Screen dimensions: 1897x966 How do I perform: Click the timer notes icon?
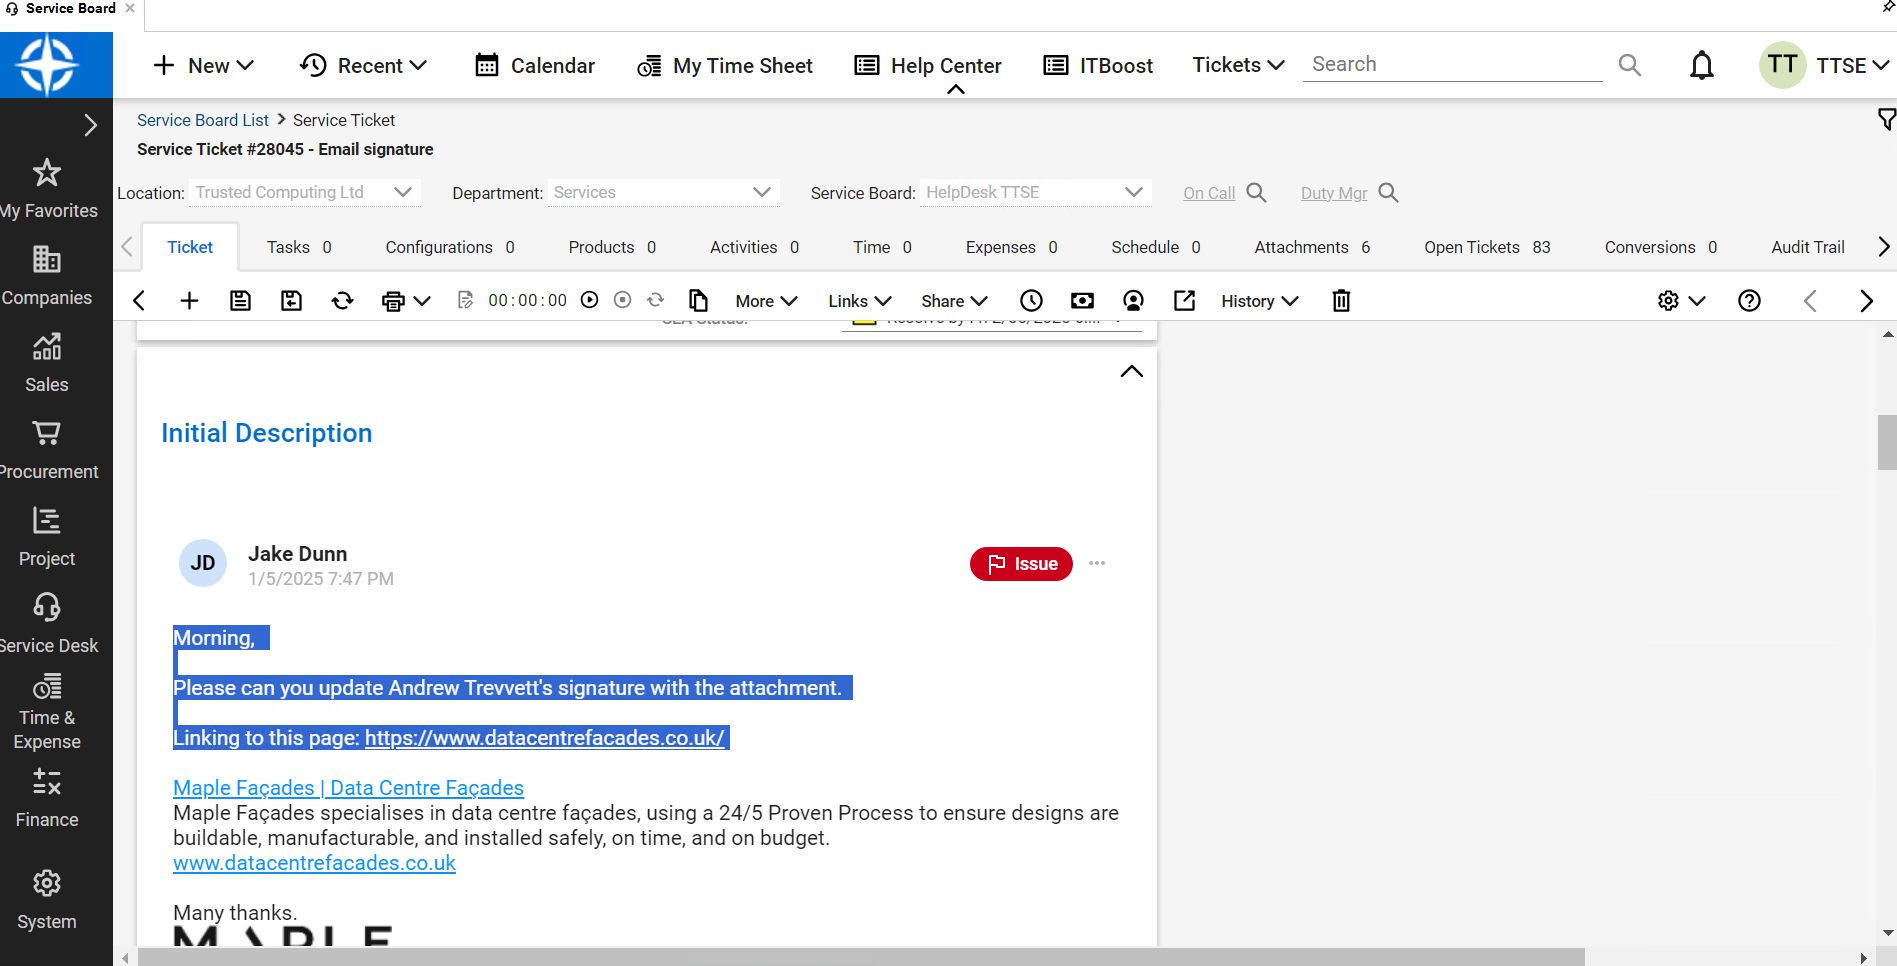tap(465, 300)
